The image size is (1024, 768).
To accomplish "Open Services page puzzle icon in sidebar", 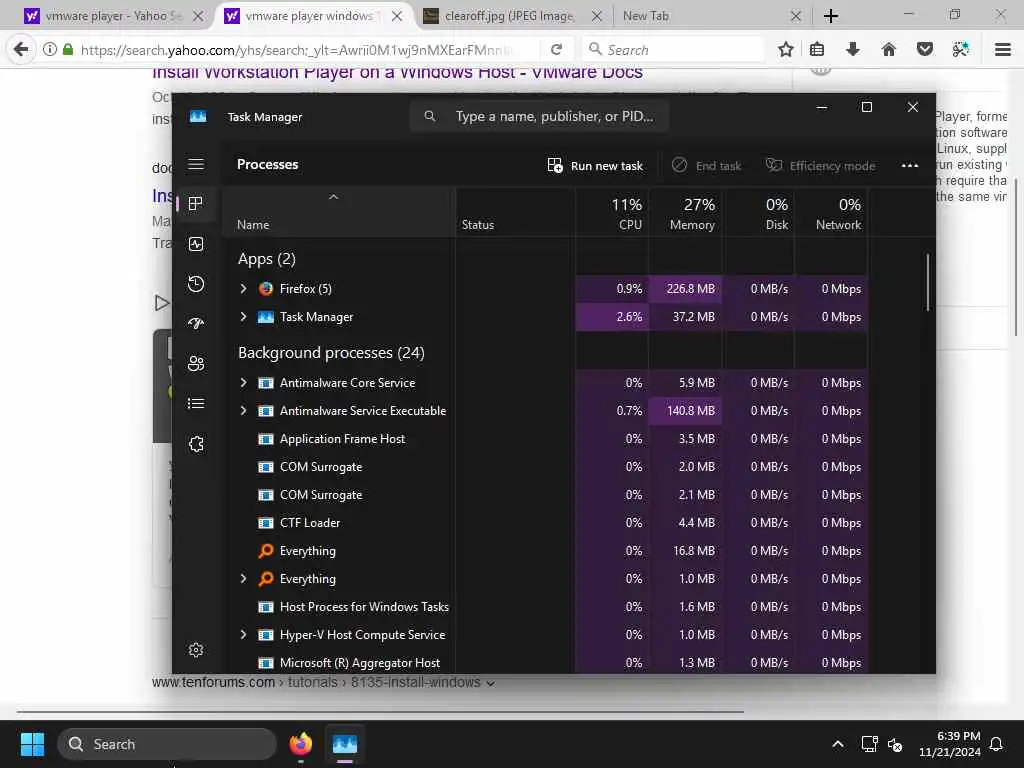I will (196, 444).
